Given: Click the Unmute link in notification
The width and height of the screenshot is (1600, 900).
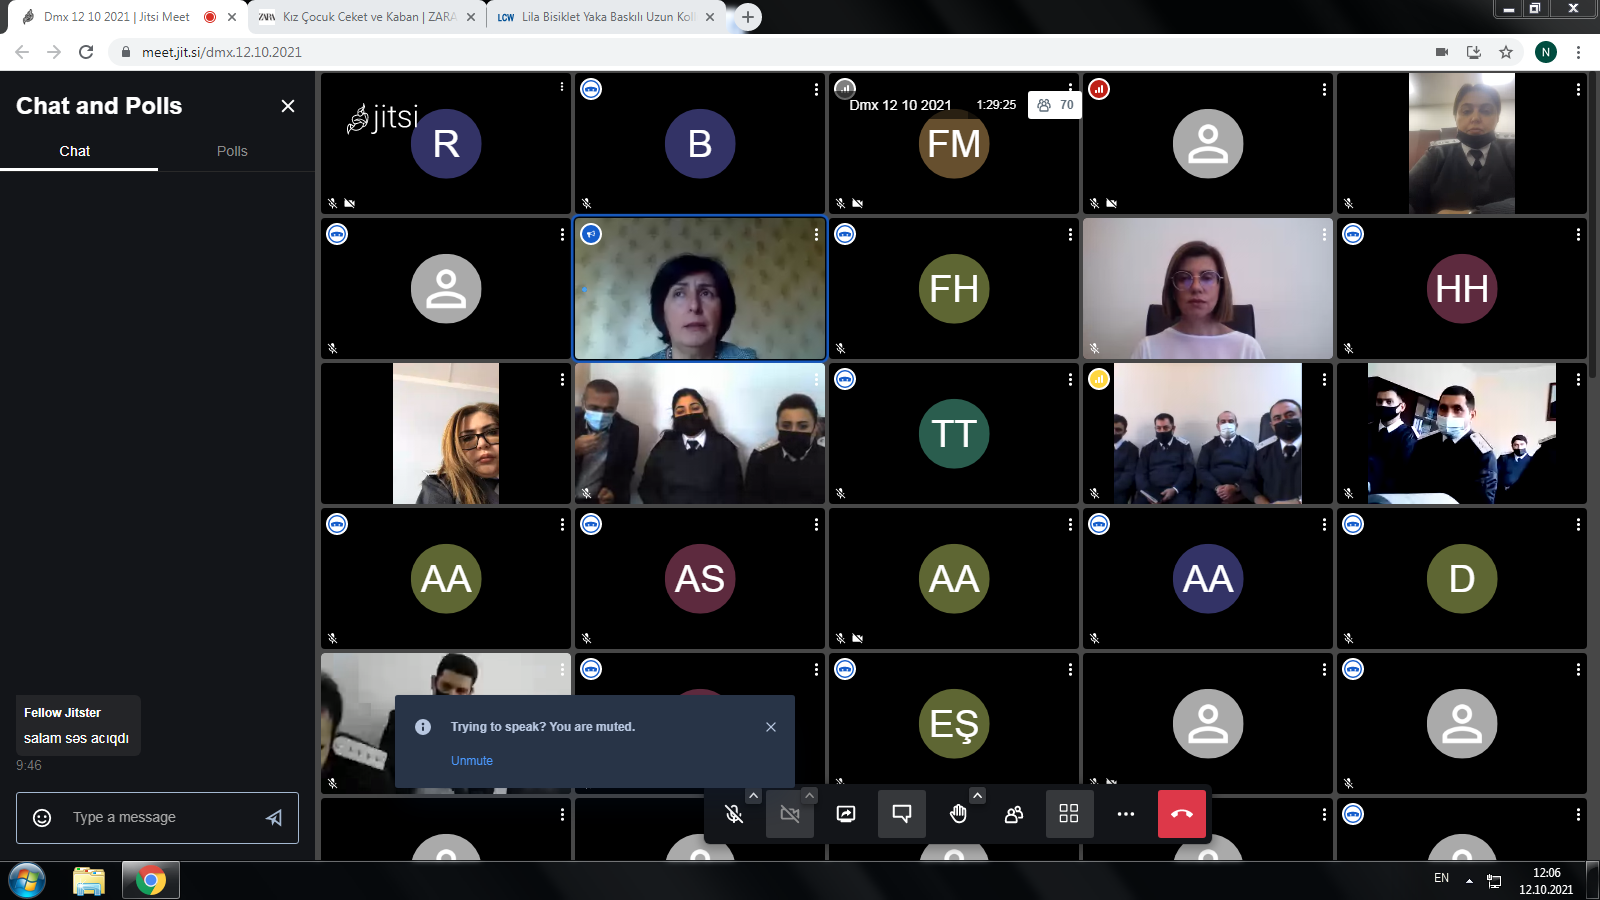Looking at the screenshot, I should click(472, 761).
